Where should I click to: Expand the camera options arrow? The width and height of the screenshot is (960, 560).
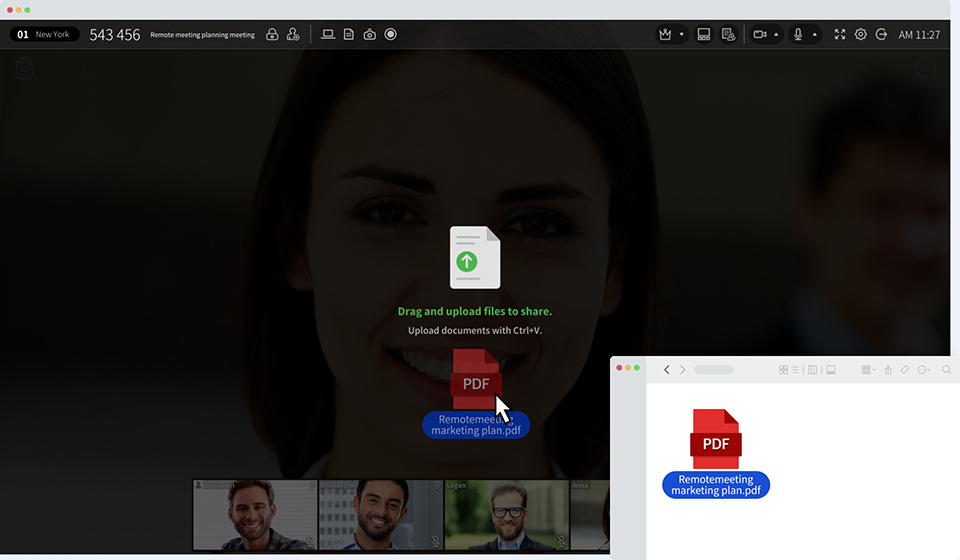[x=776, y=34]
